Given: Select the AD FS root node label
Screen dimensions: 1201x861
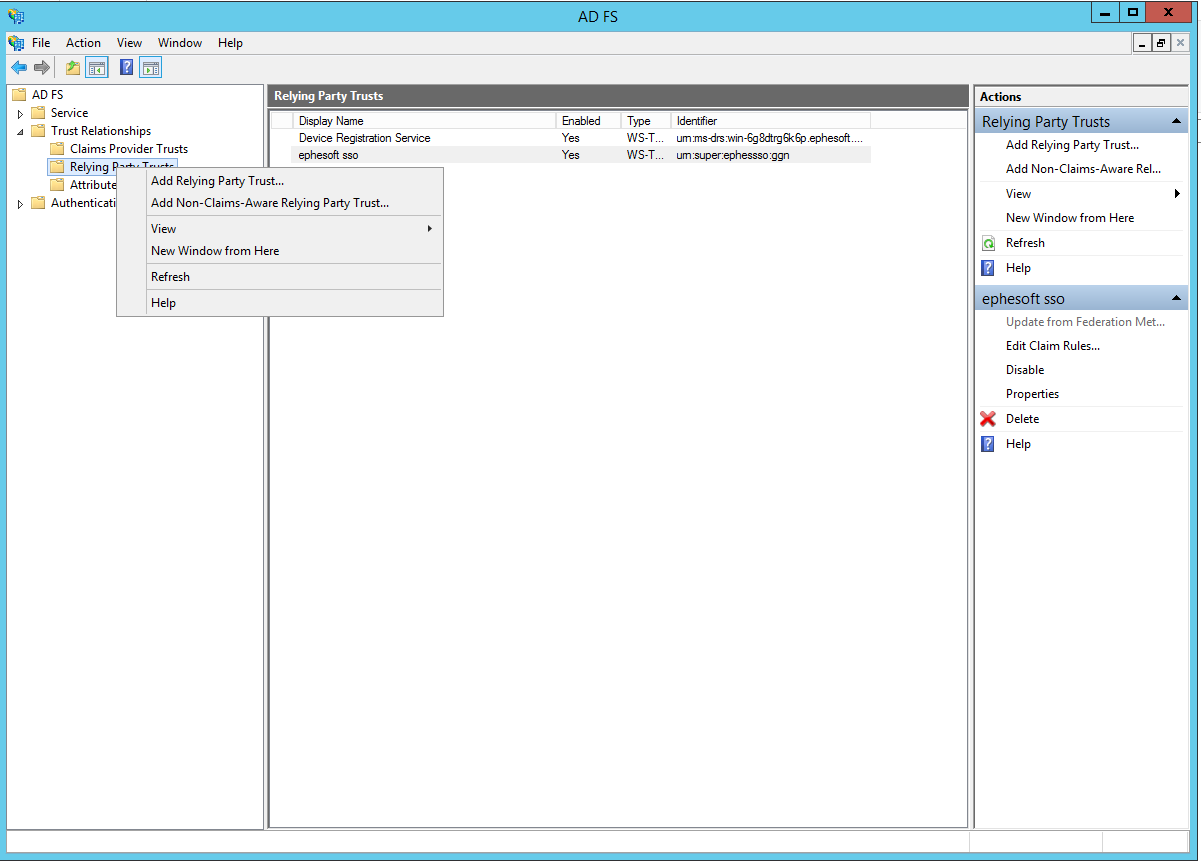Looking at the screenshot, I should point(47,95).
